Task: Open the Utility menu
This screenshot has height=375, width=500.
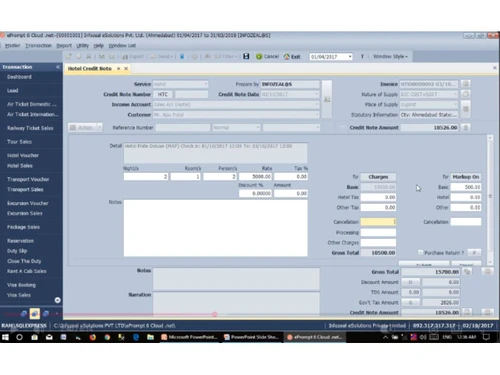Action: pos(82,45)
